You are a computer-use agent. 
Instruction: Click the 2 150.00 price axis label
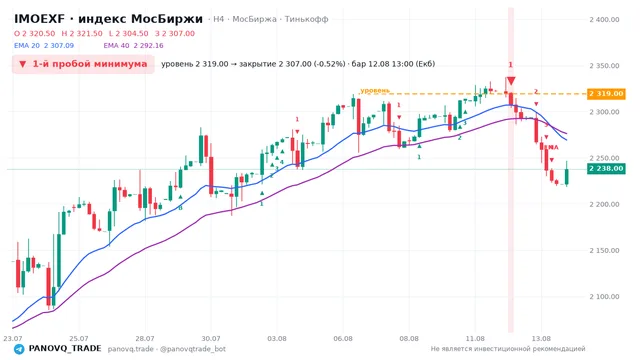click(x=604, y=251)
